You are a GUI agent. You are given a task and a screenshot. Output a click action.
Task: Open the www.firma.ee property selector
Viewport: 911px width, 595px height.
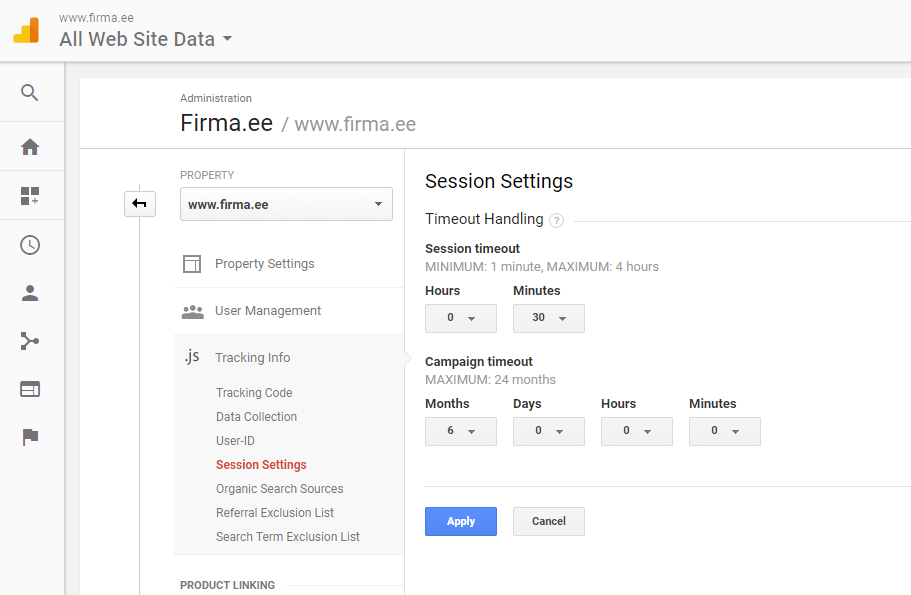[x=286, y=203]
